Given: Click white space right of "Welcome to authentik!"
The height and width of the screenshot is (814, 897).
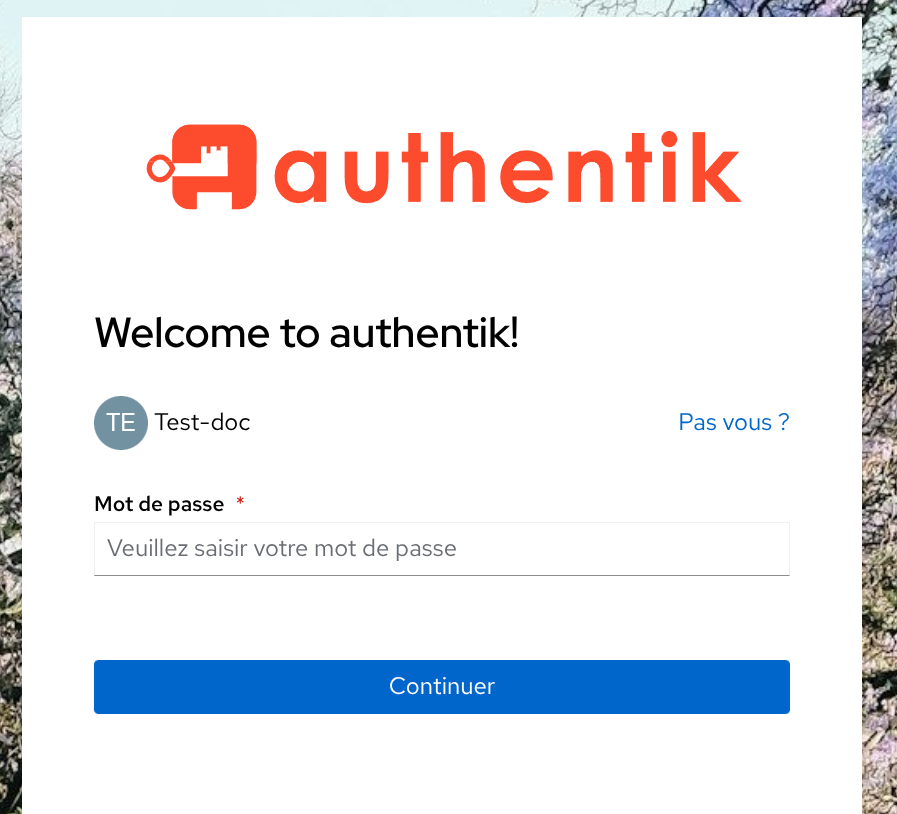Looking at the screenshot, I should point(680,333).
